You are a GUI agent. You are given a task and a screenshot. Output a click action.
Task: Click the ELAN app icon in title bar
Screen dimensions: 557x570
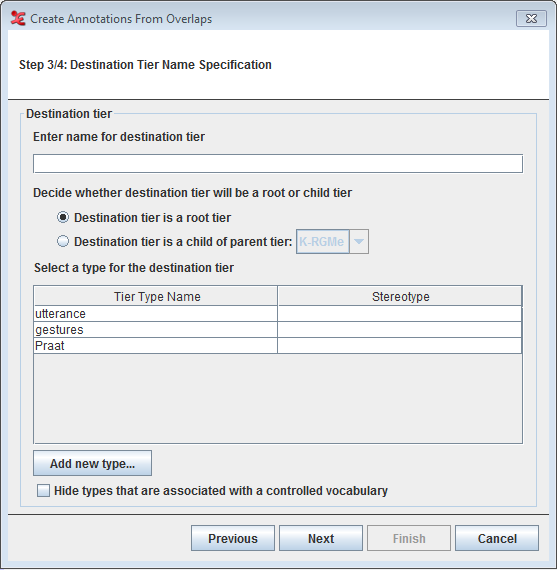click(x=18, y=19)
